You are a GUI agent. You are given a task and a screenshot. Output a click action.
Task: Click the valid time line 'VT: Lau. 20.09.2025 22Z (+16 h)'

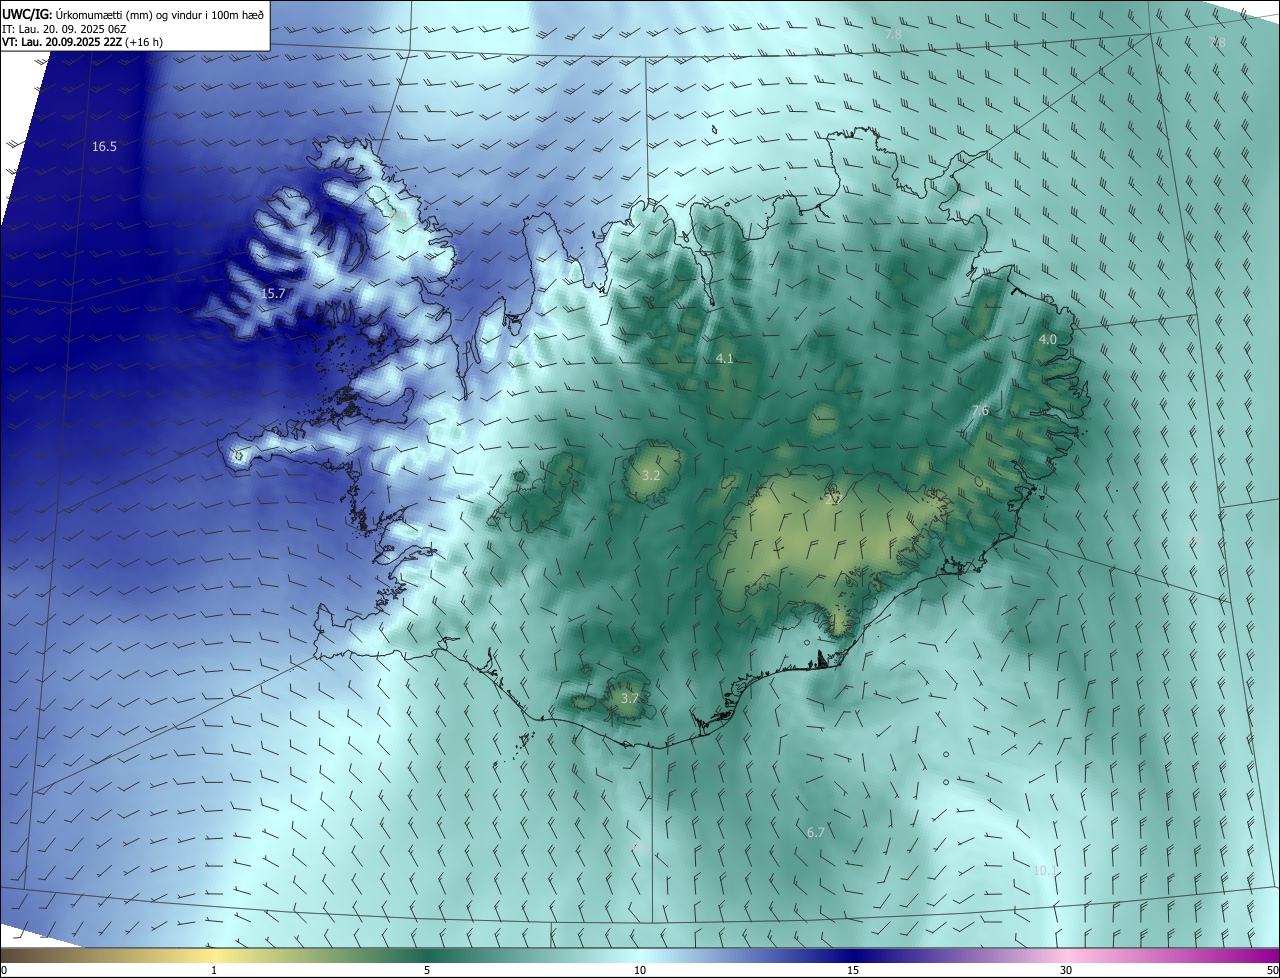click(x=83, y=43)
